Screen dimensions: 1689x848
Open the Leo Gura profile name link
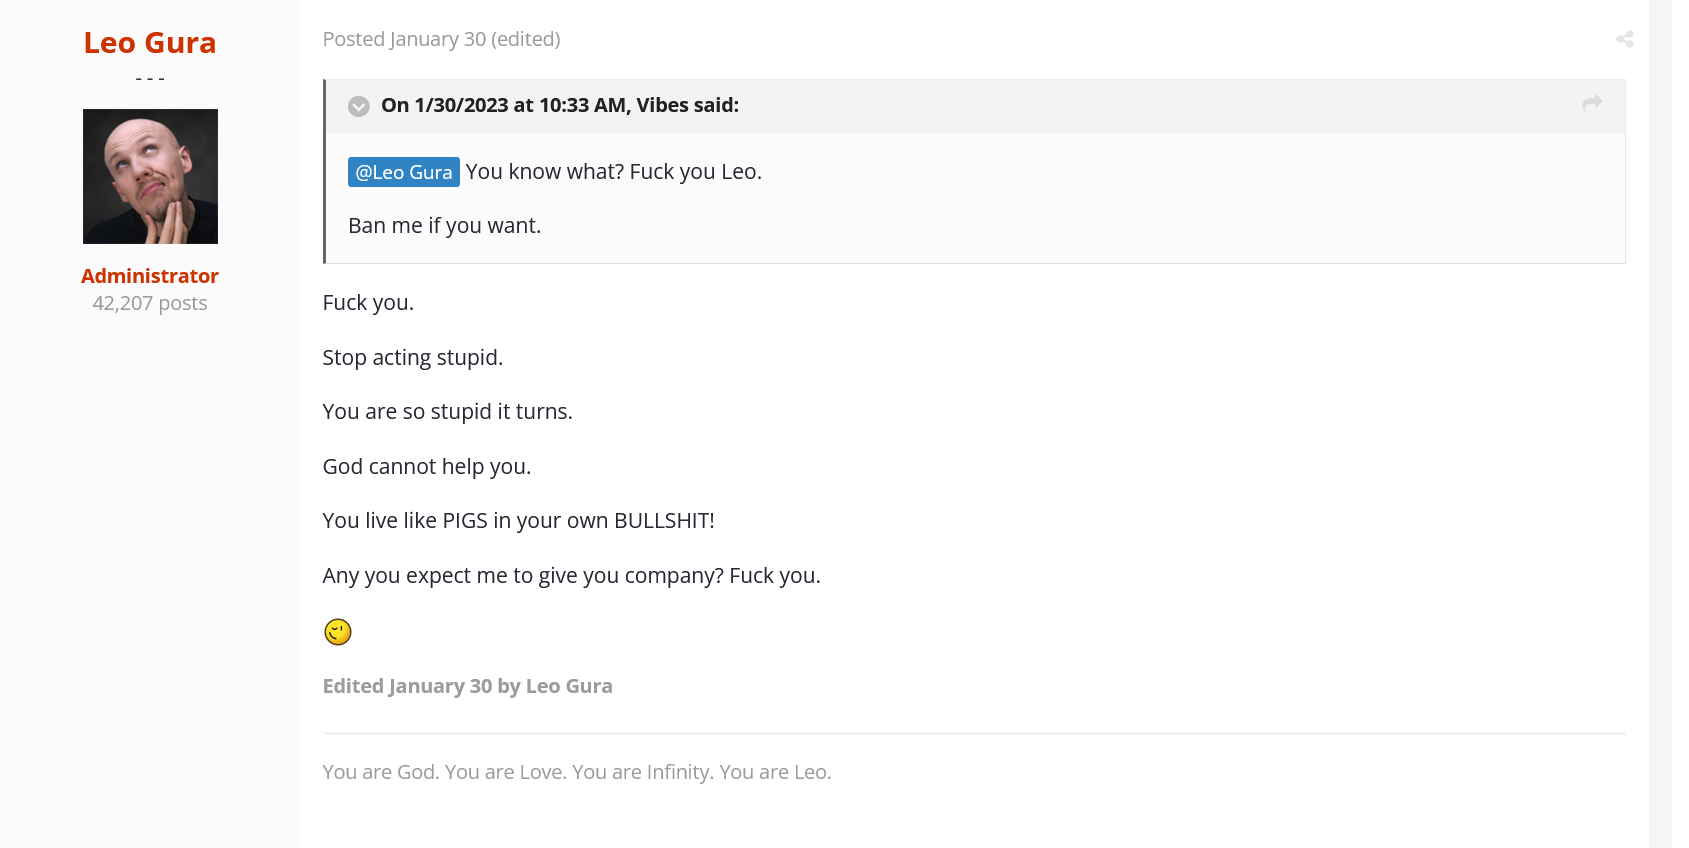[150, 43]
